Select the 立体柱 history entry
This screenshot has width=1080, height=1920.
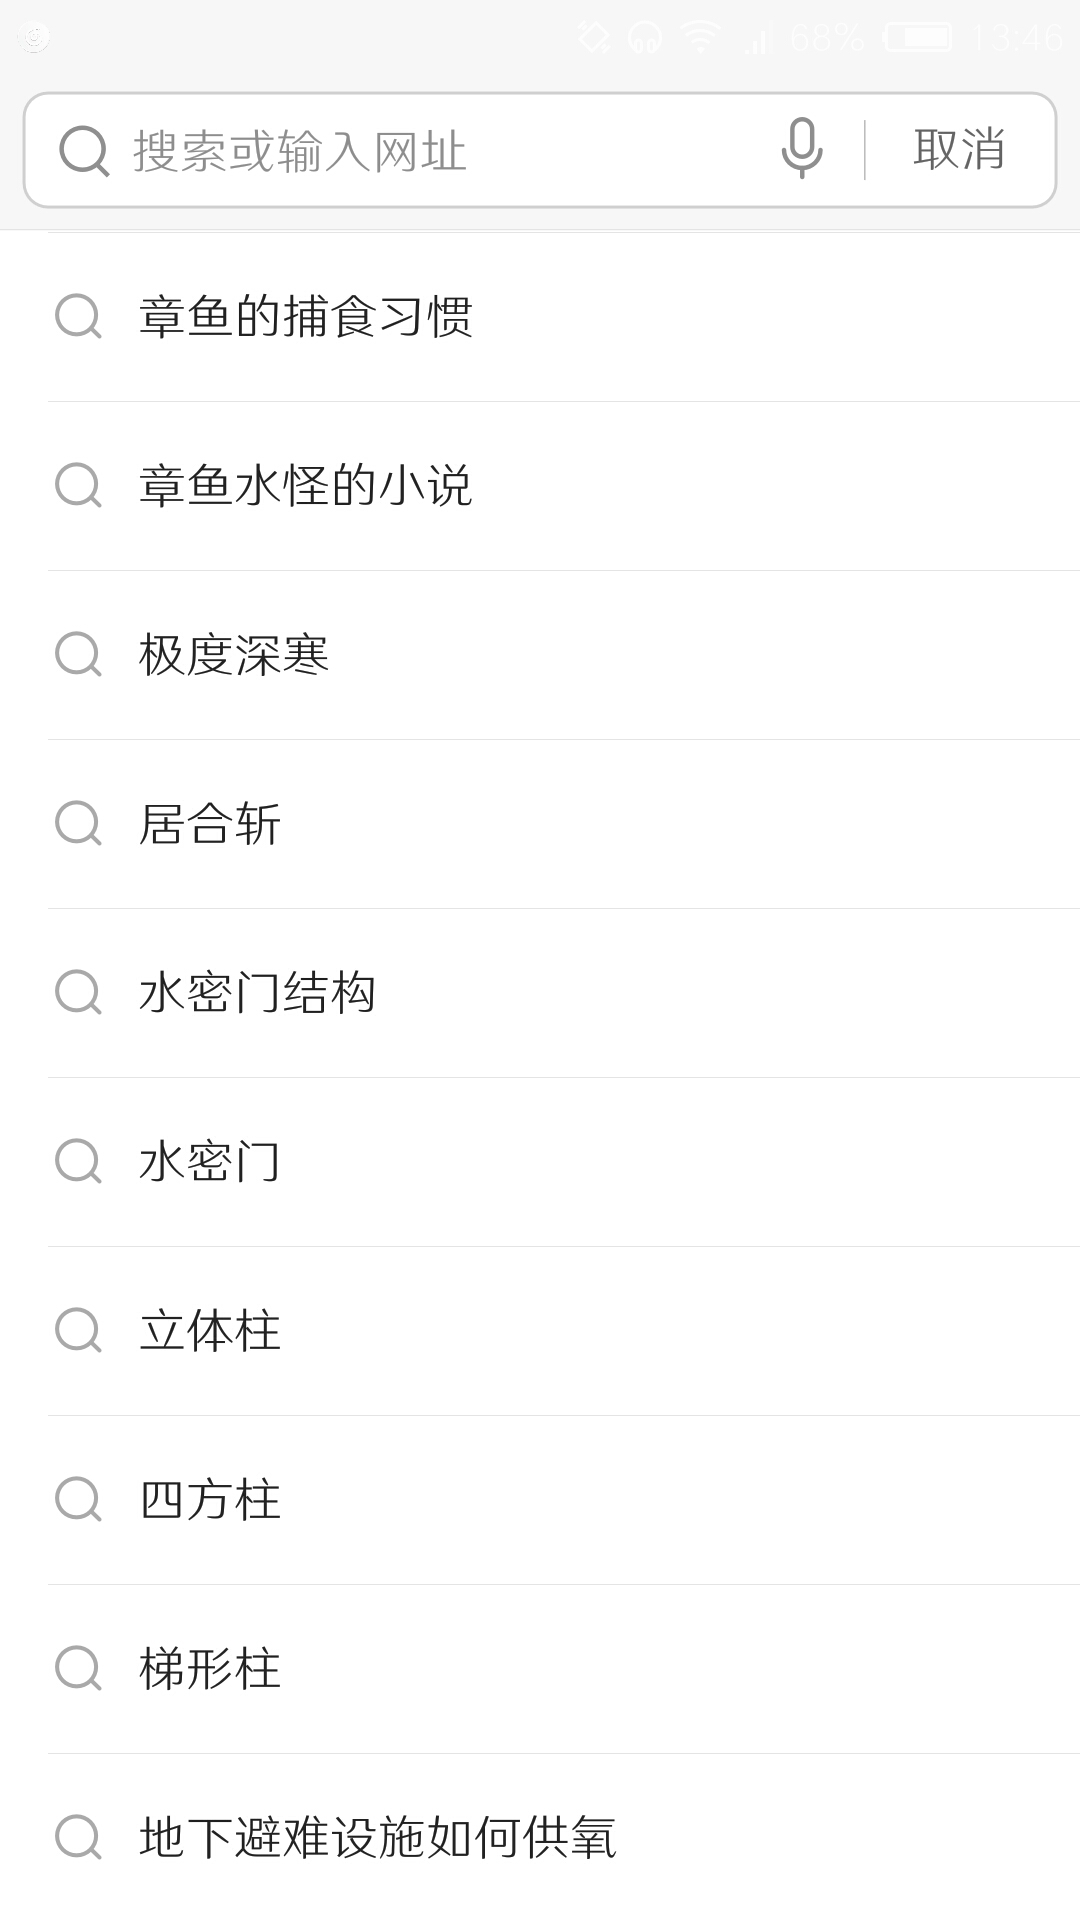[x=210, y=1331]
